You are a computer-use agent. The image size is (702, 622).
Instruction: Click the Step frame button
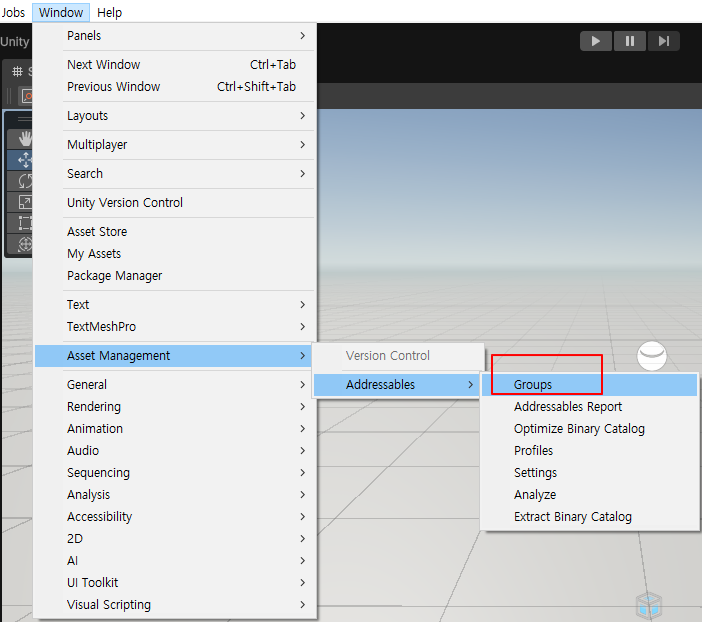pos(663,41)
